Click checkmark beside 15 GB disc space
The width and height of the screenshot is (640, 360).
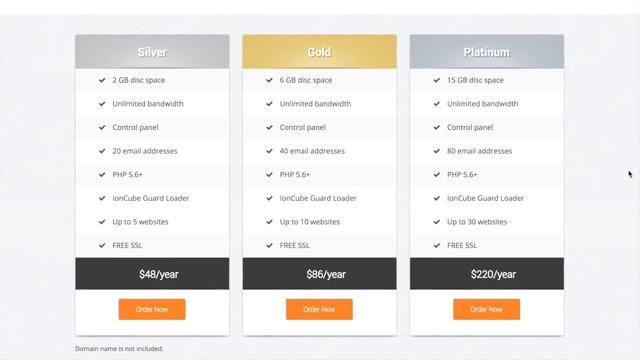point(437,80)
